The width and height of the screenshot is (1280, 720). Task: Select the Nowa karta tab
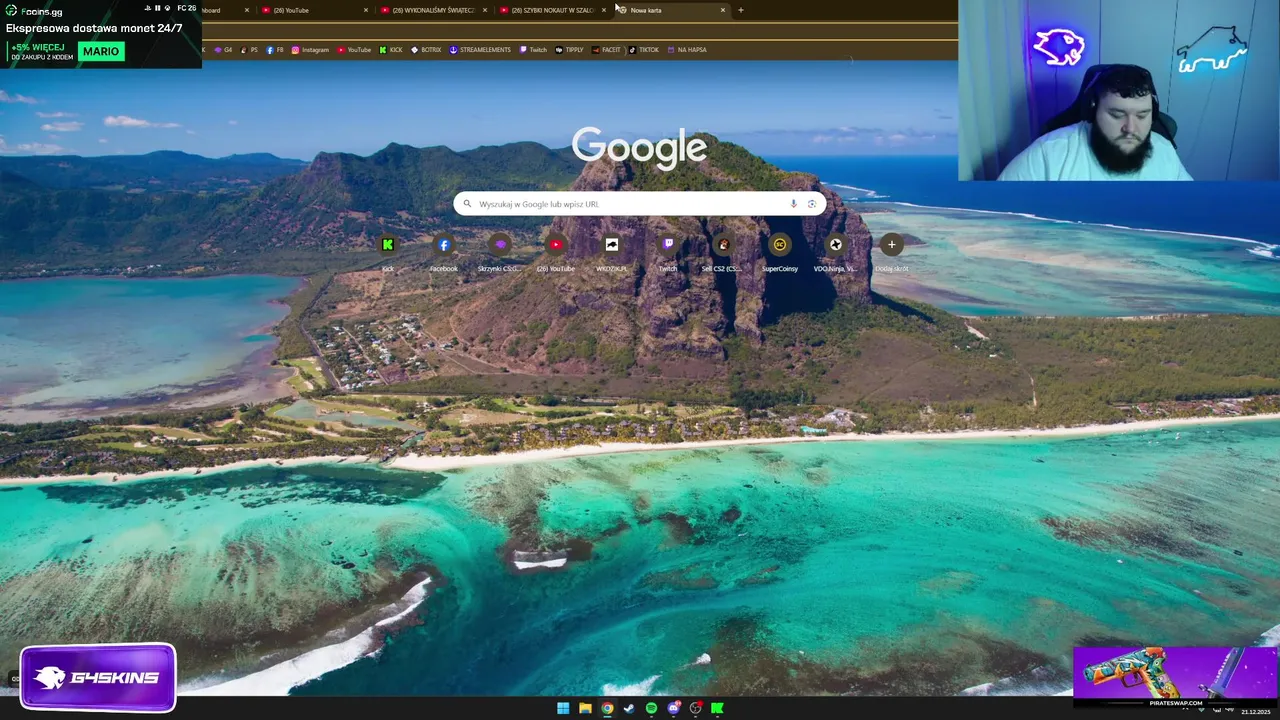(x=670, y=10)
